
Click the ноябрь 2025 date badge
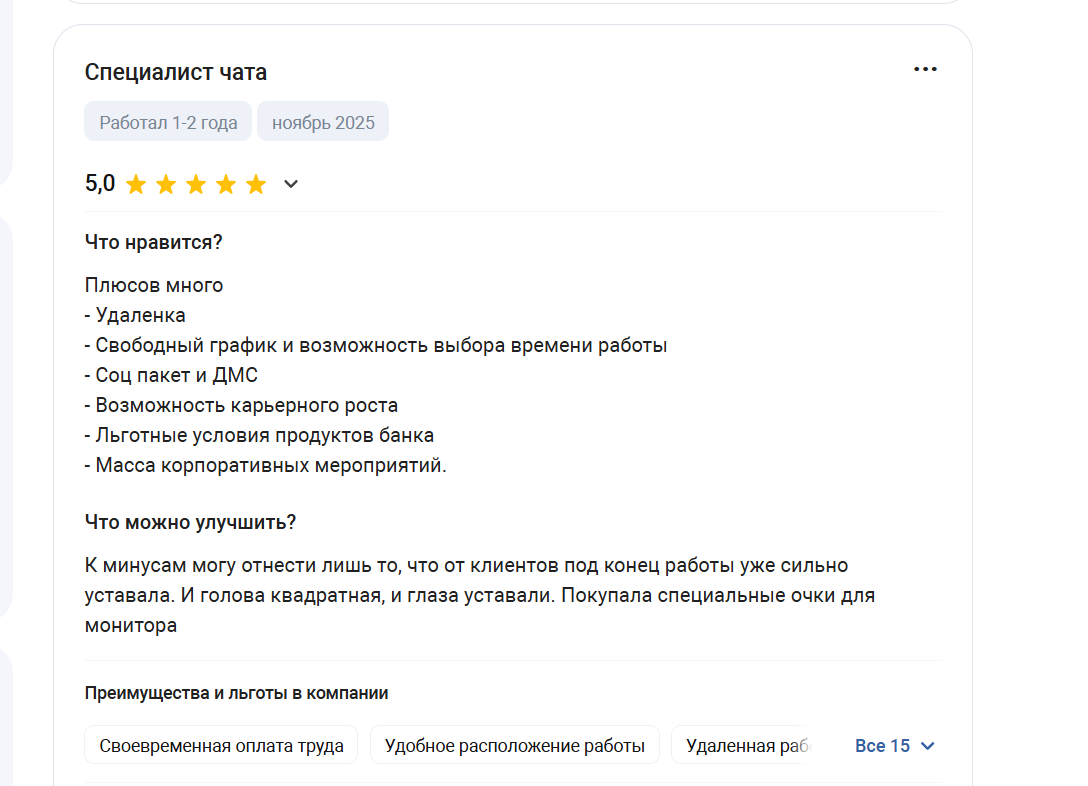click(323, 122)
